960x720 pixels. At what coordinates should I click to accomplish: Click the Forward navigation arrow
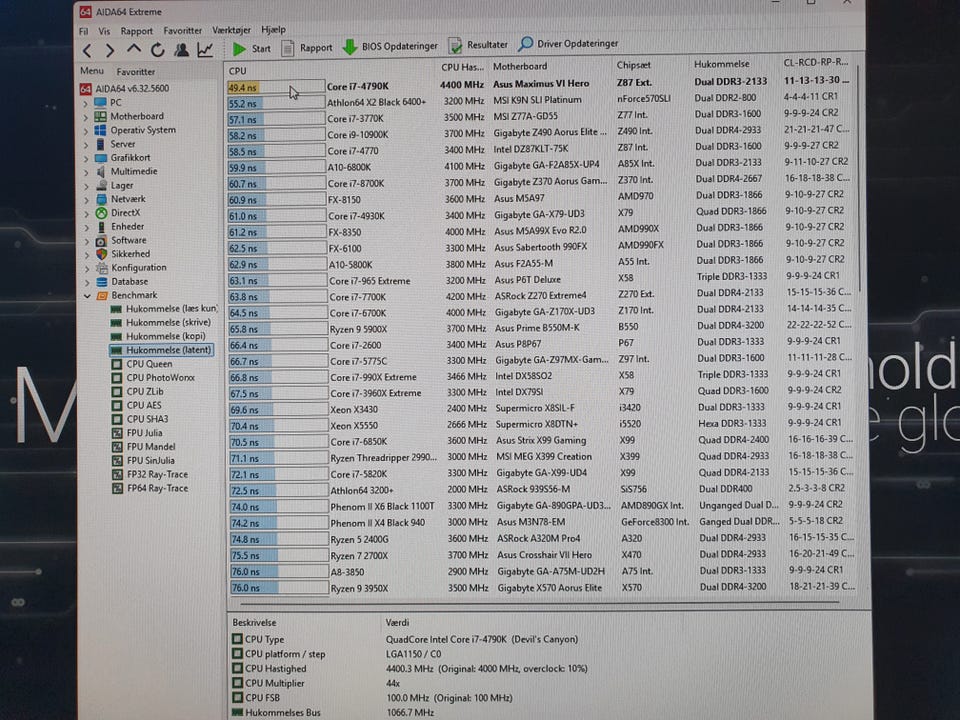coord(110,50)
